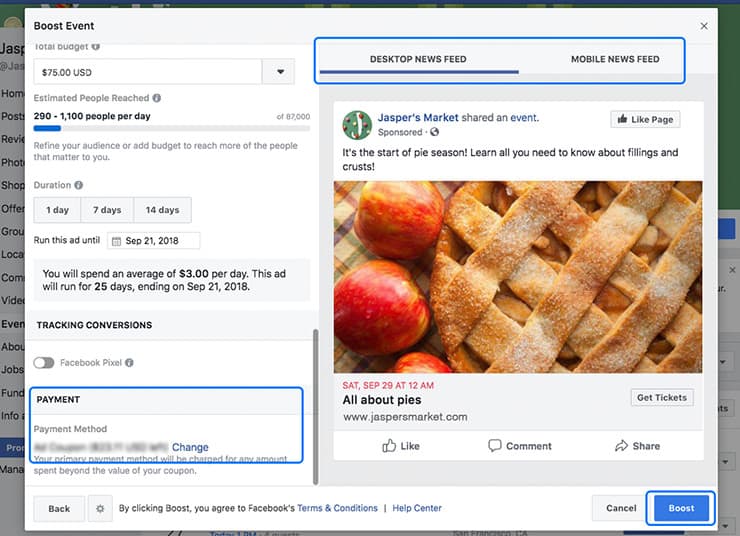This screenshot has height=536, width=740.
Task: Open the total budget dropdown arrow
Action: point(279,72)
